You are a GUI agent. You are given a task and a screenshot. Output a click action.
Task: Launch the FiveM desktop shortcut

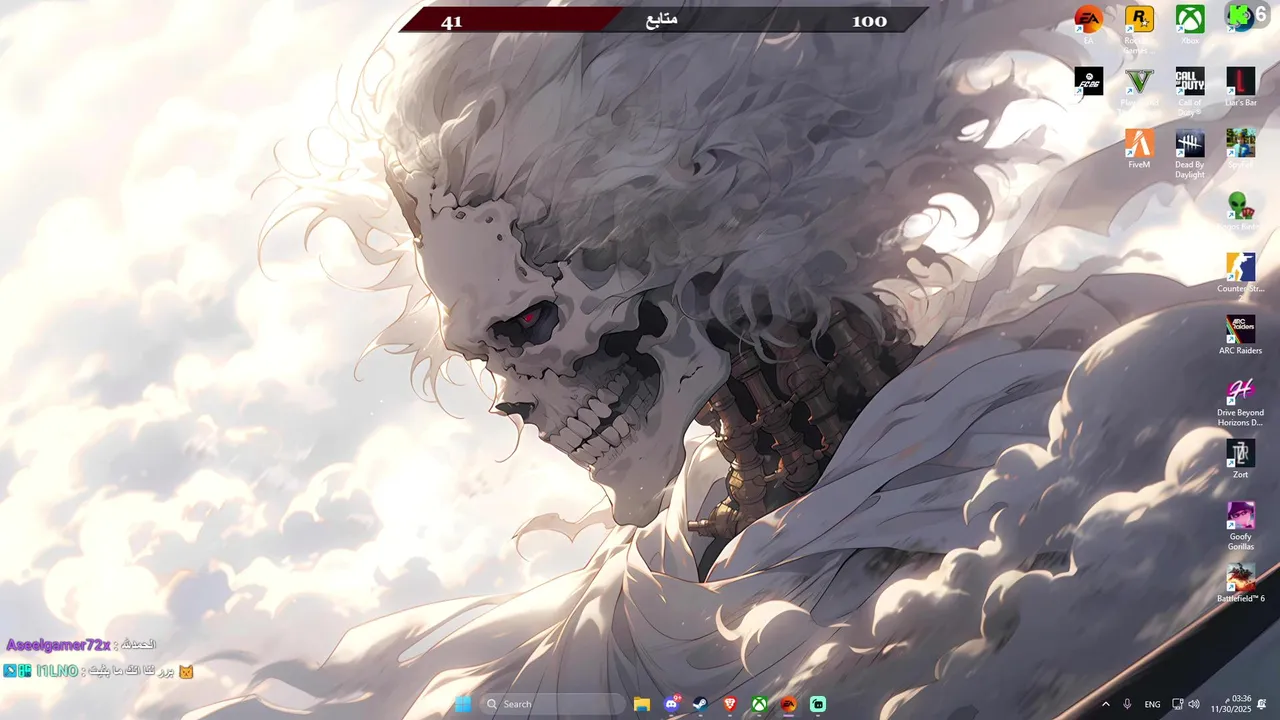tap(1139, 148)
